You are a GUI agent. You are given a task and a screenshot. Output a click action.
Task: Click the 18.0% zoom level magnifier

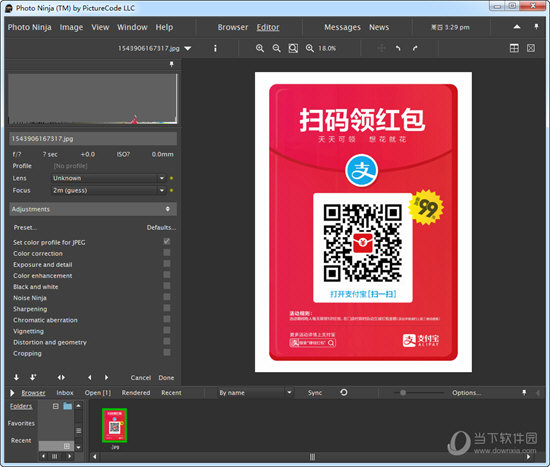310,48
